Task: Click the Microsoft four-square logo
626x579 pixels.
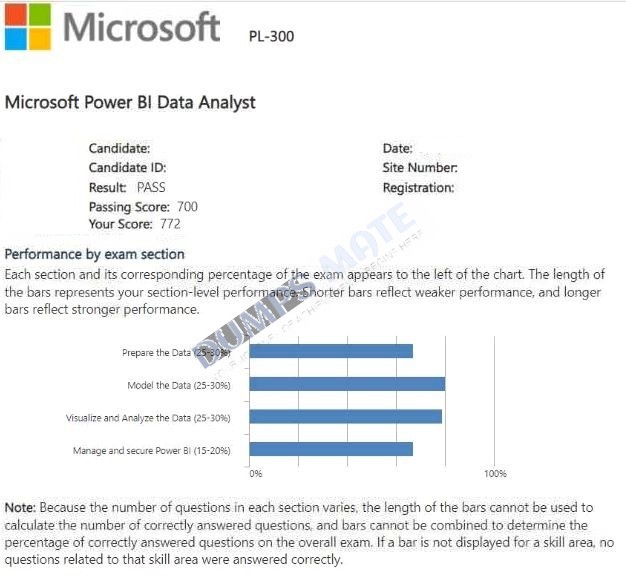Action: 28,27
